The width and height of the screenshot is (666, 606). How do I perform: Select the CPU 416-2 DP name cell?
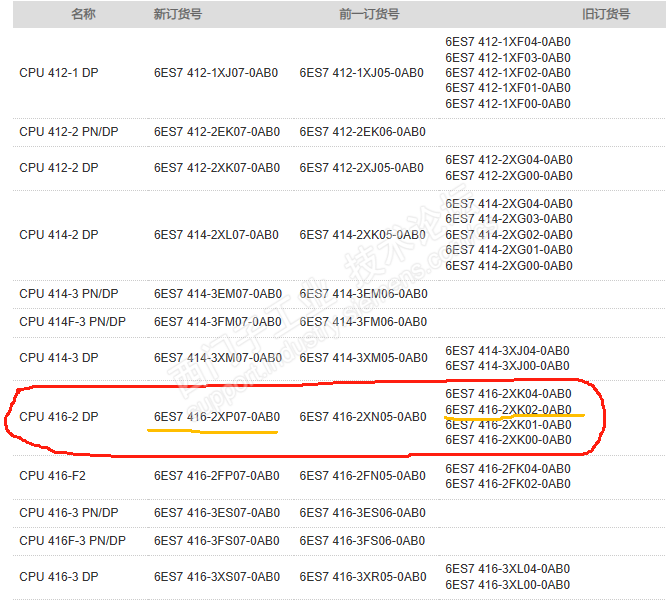(59, 417)
